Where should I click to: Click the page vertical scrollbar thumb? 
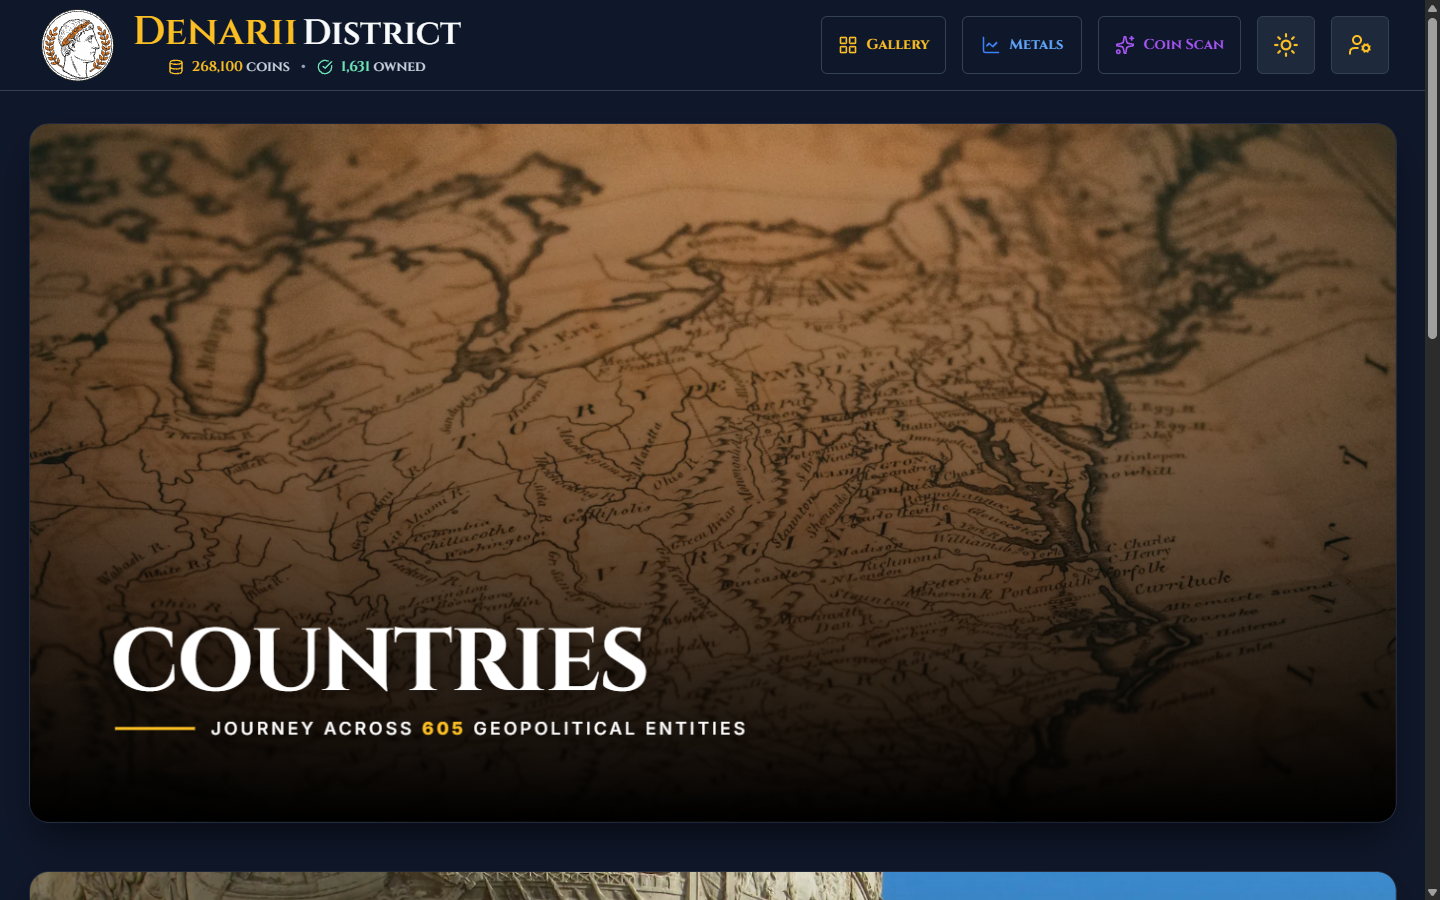[1432, 178]
